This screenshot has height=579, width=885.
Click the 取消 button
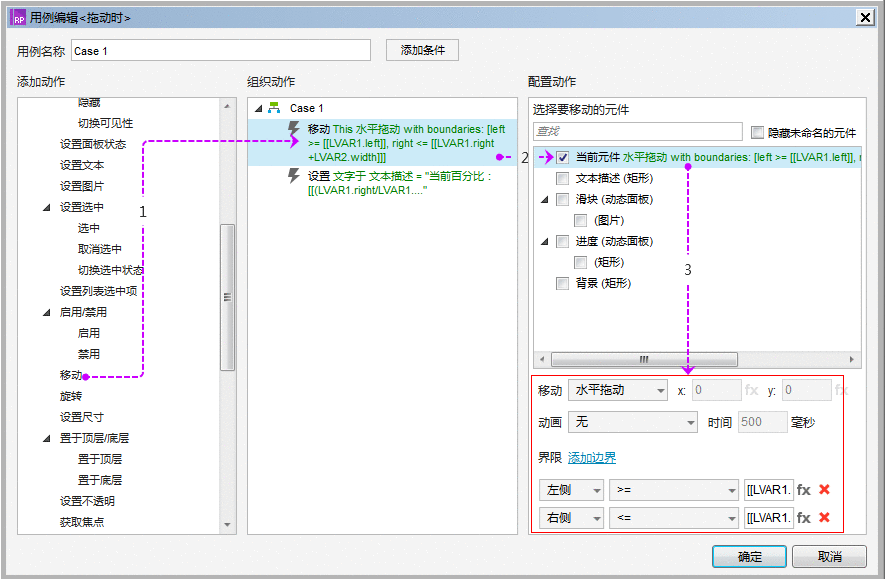[829, 556]
